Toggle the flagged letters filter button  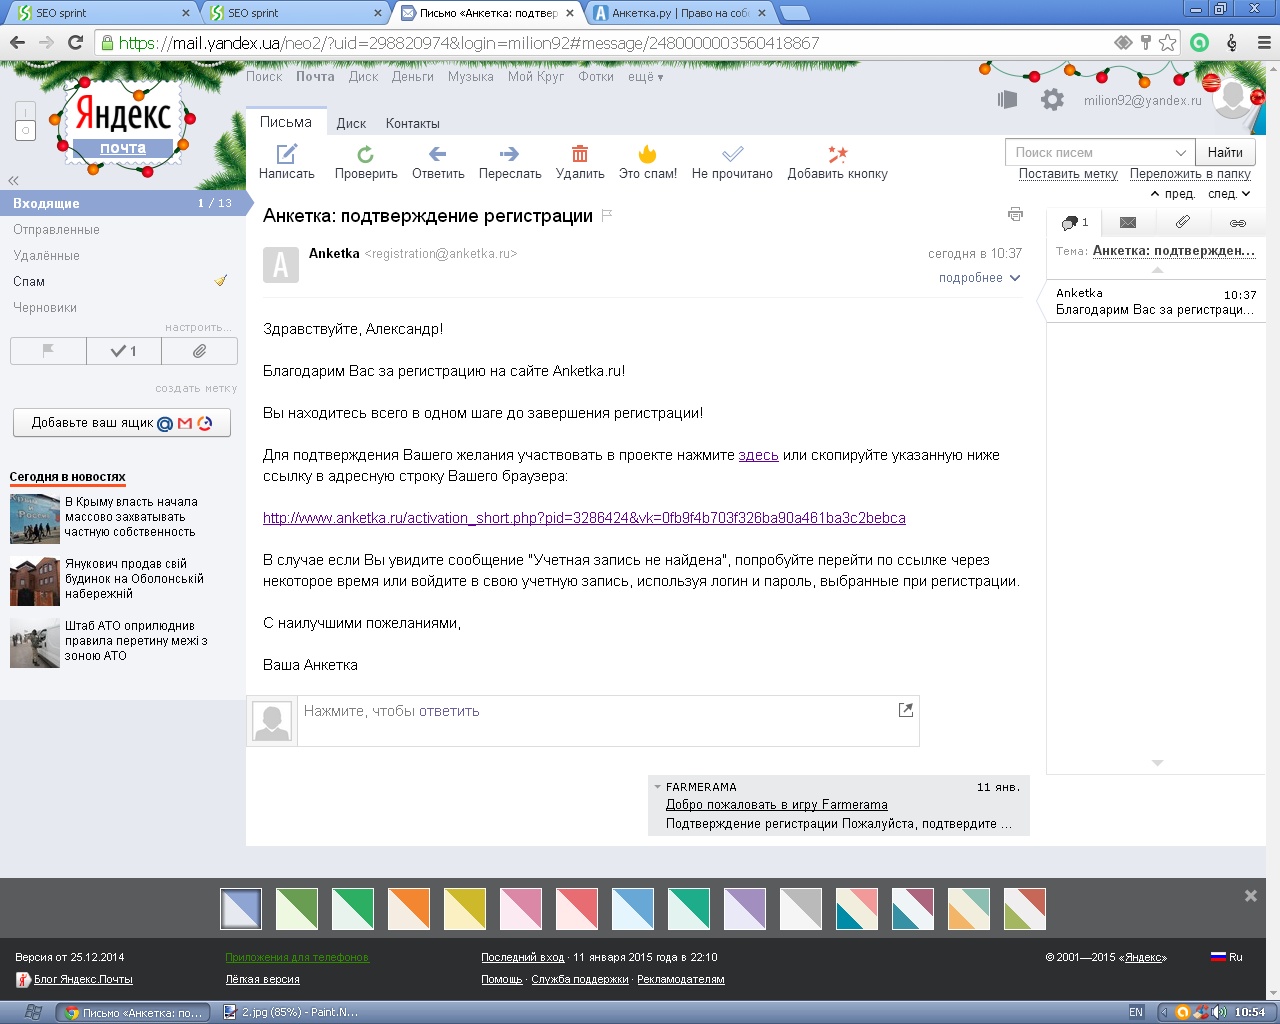(48, 351)
